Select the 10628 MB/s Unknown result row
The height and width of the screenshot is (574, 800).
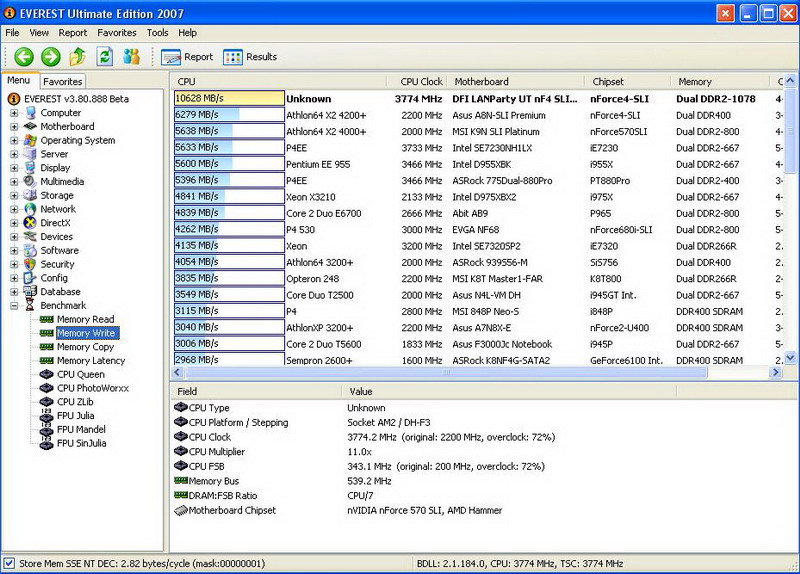point(478,98)
